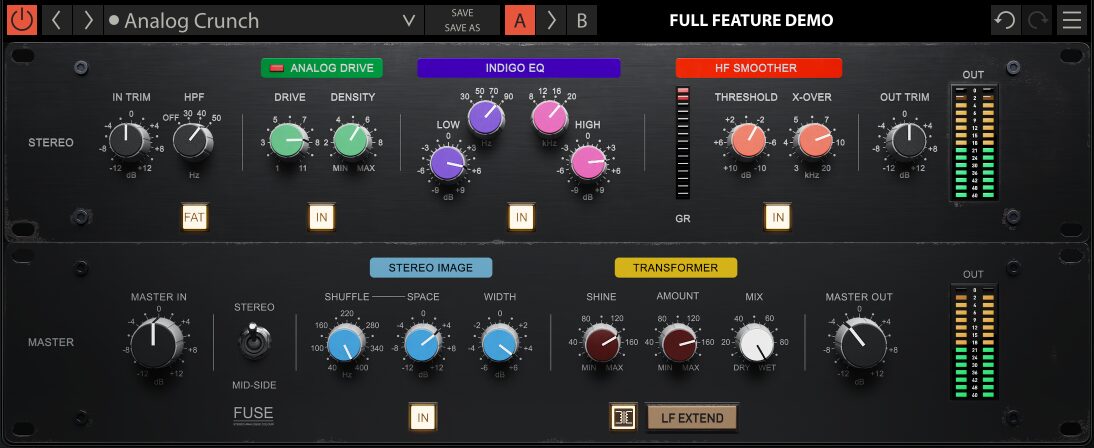This screenshot has height=448, width=1094.
Task: Click the undo arrow icon
Action: coord(1005,20)
